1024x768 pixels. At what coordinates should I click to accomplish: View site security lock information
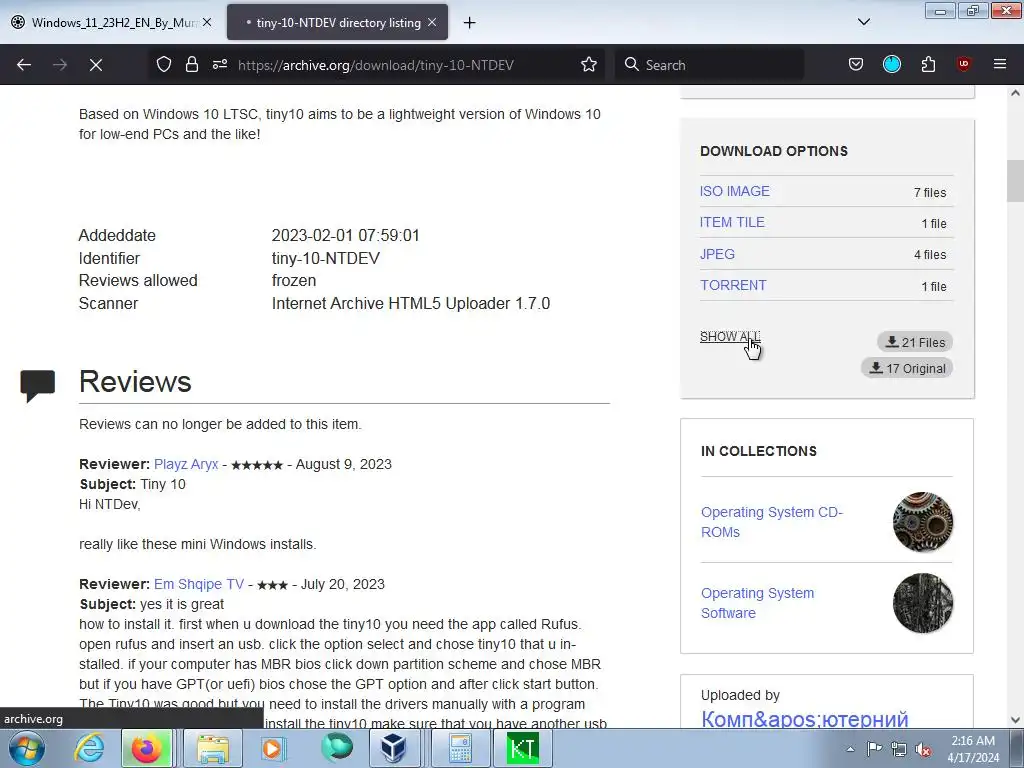[191, 65]
